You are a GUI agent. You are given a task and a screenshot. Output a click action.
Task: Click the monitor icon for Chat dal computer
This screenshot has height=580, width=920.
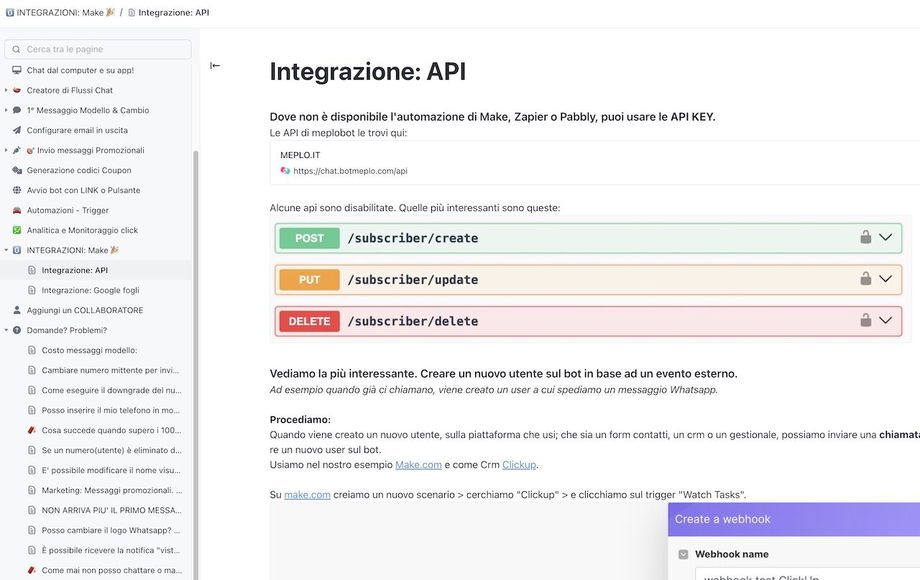pos(17,70)
